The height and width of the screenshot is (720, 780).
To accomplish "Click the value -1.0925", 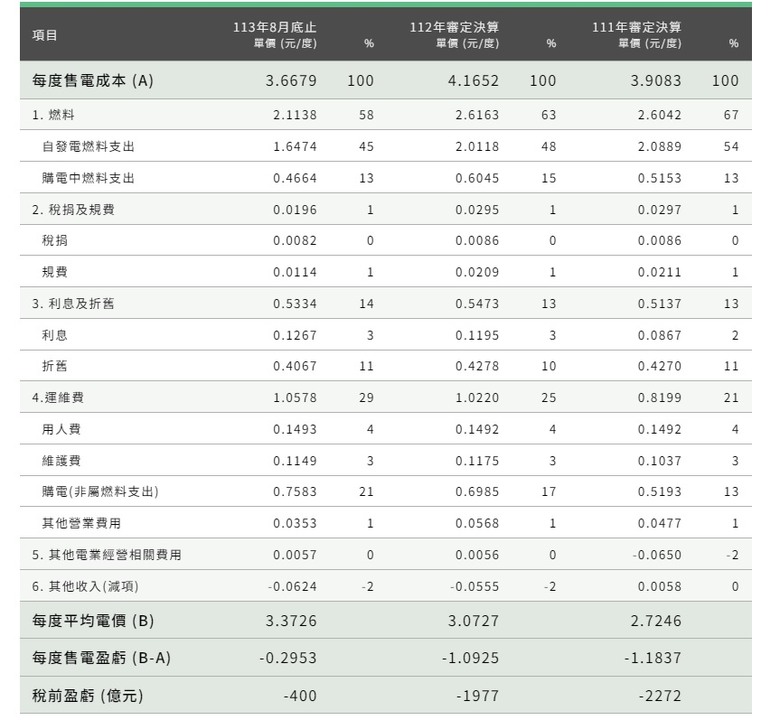I will coord(470,658).
